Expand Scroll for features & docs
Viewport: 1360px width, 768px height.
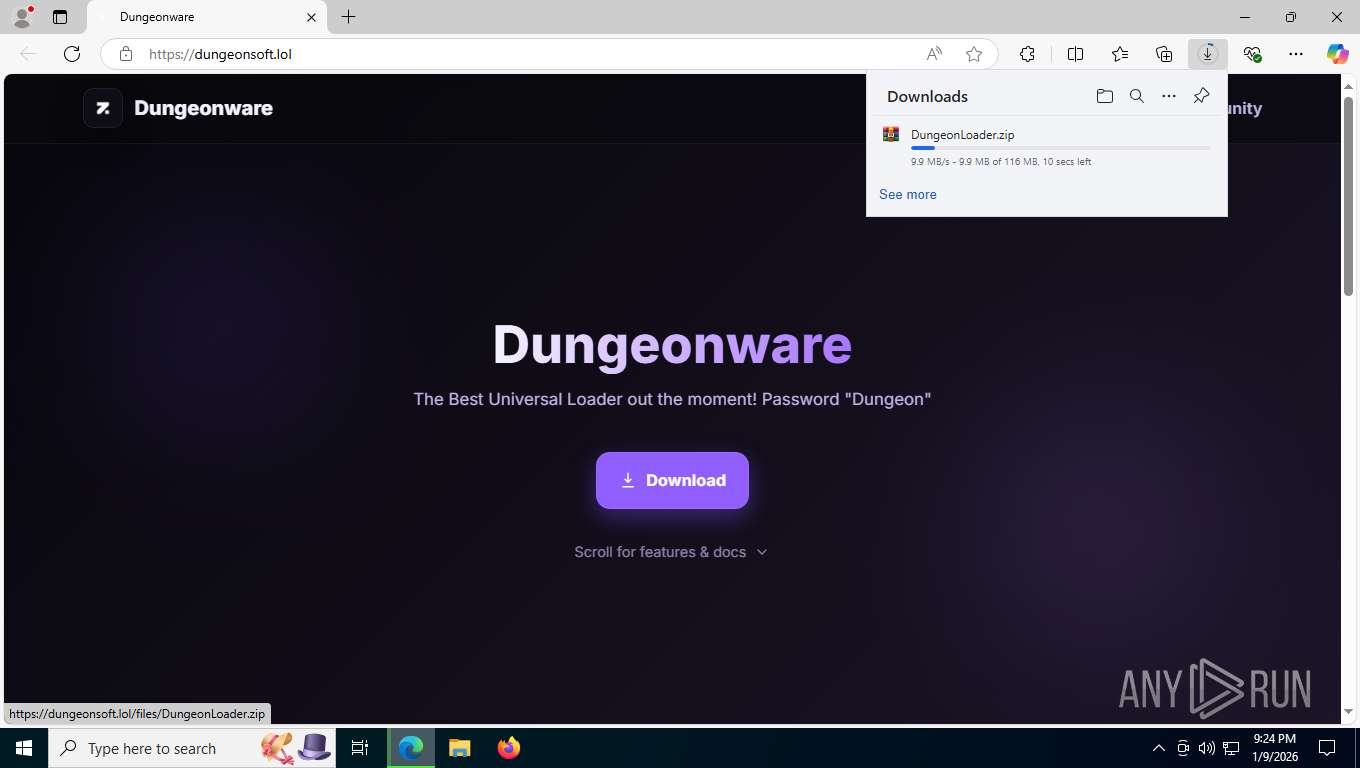click(x=671, y=552)
